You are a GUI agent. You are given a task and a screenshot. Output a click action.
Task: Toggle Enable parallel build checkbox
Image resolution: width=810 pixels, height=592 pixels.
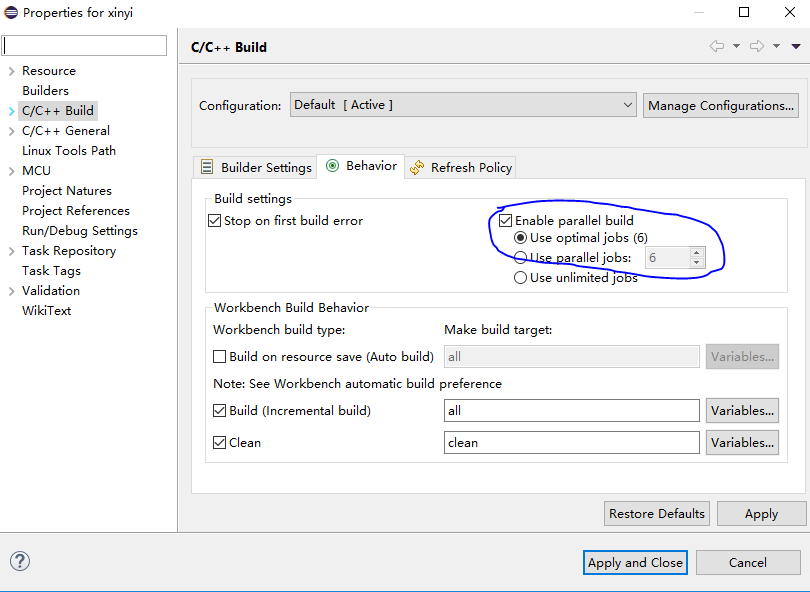505,221
